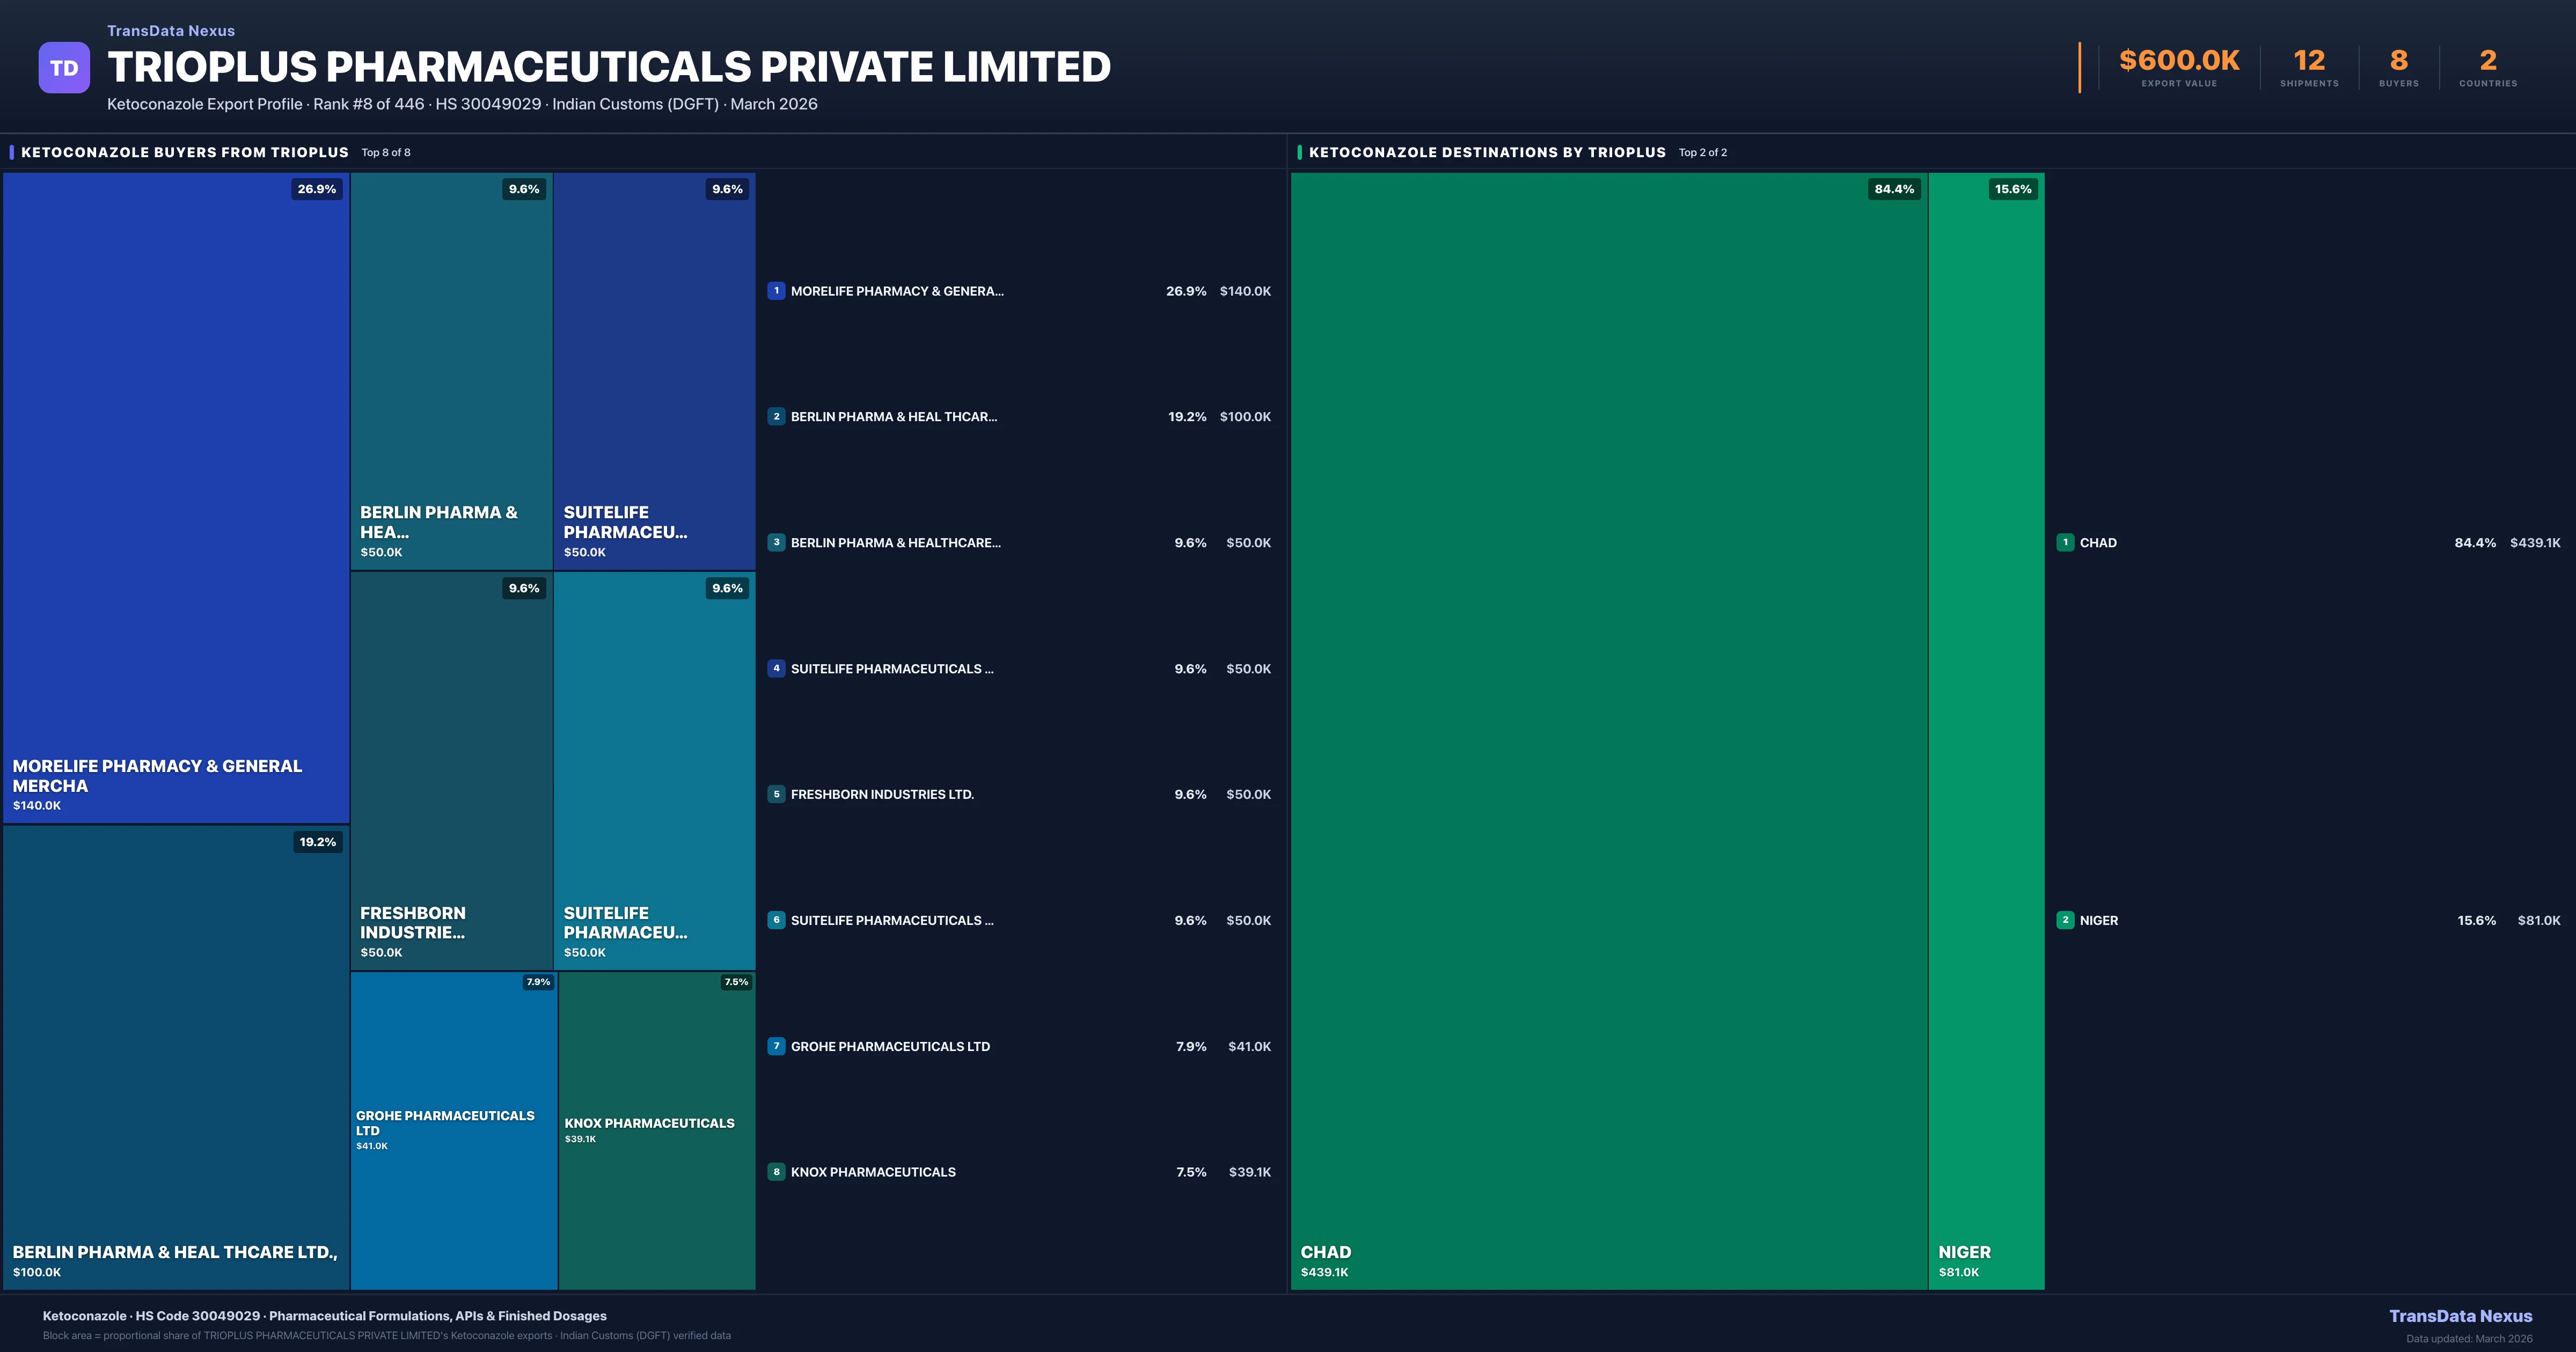
Task: Click rank badge 5 beside Freshborn Industries
Action: 776,794
